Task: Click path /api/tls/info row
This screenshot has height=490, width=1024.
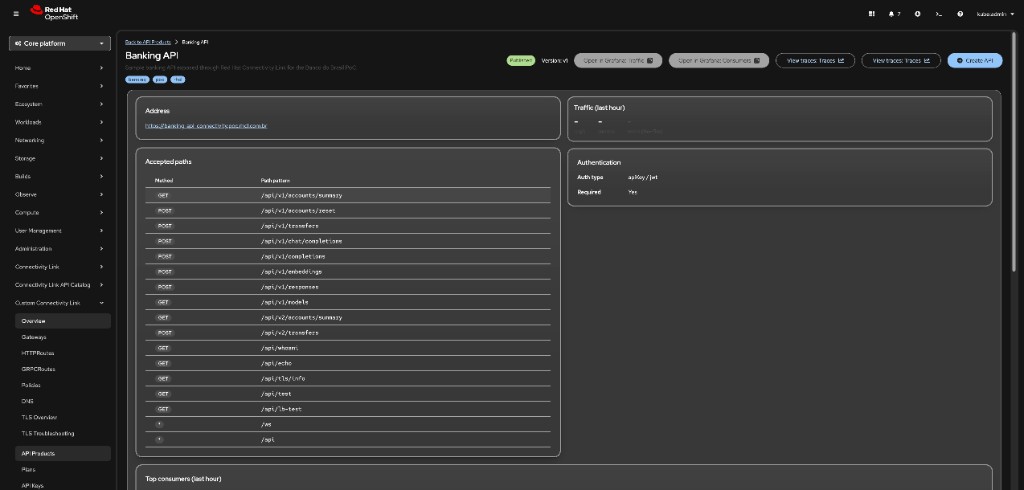Action: coord(347,379)
